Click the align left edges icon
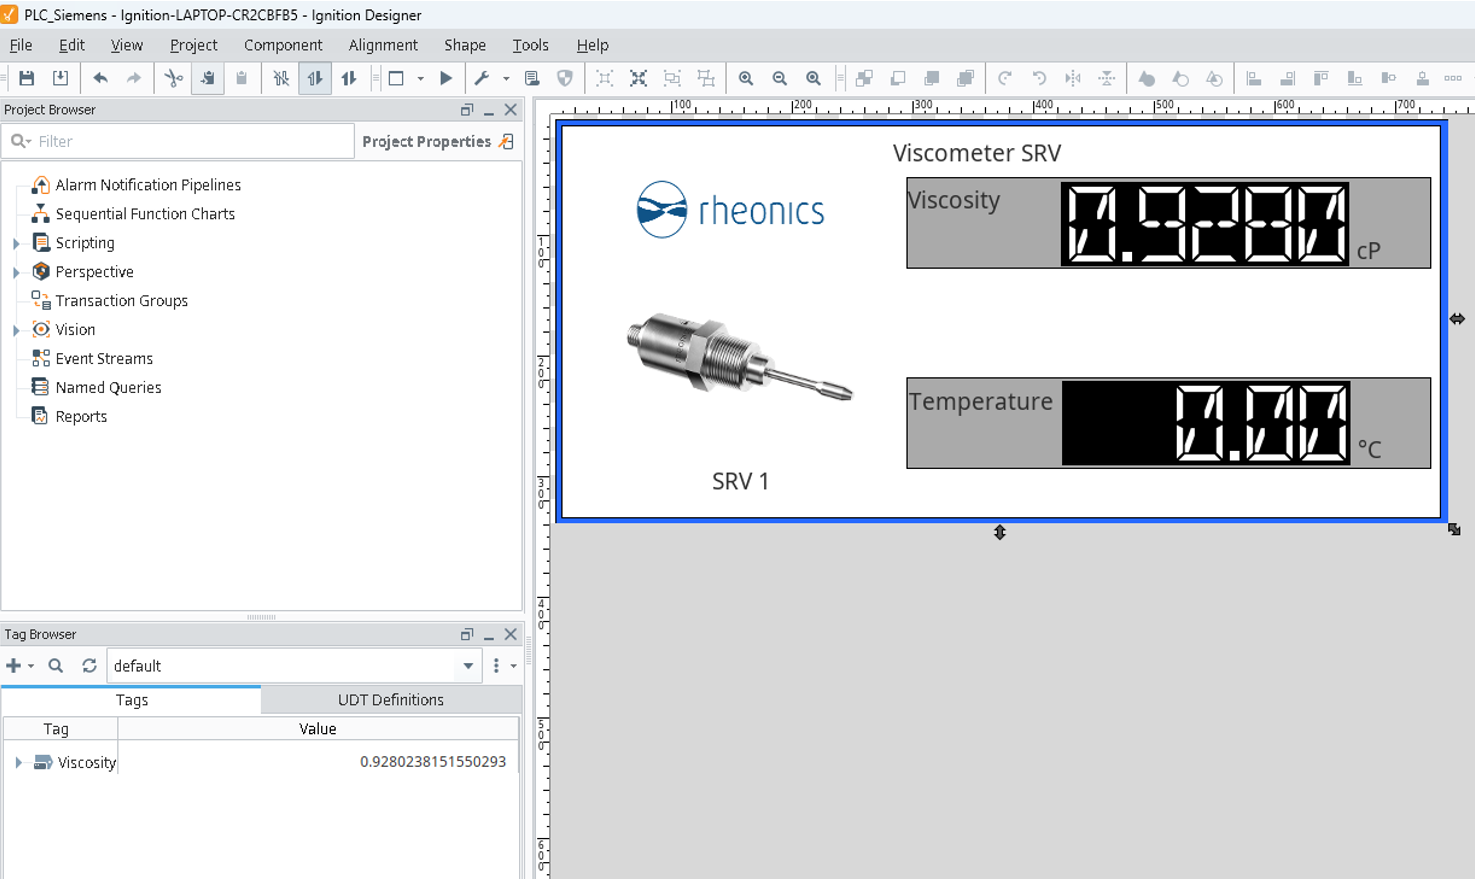Screen dimensions: 1475x879 (1254, 78)
